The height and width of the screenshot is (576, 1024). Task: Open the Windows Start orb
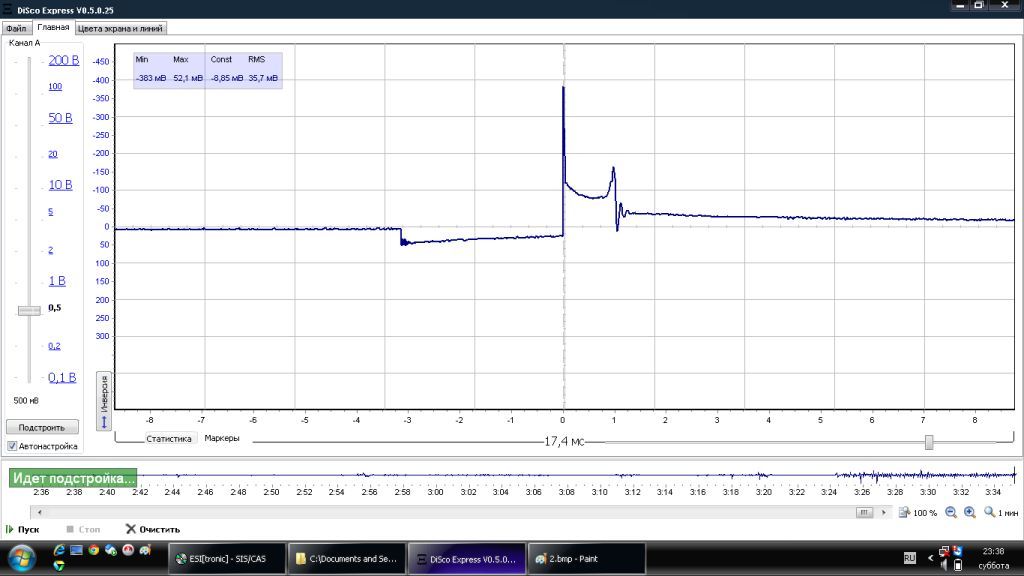pyautogui.click(x=21, y=559)
